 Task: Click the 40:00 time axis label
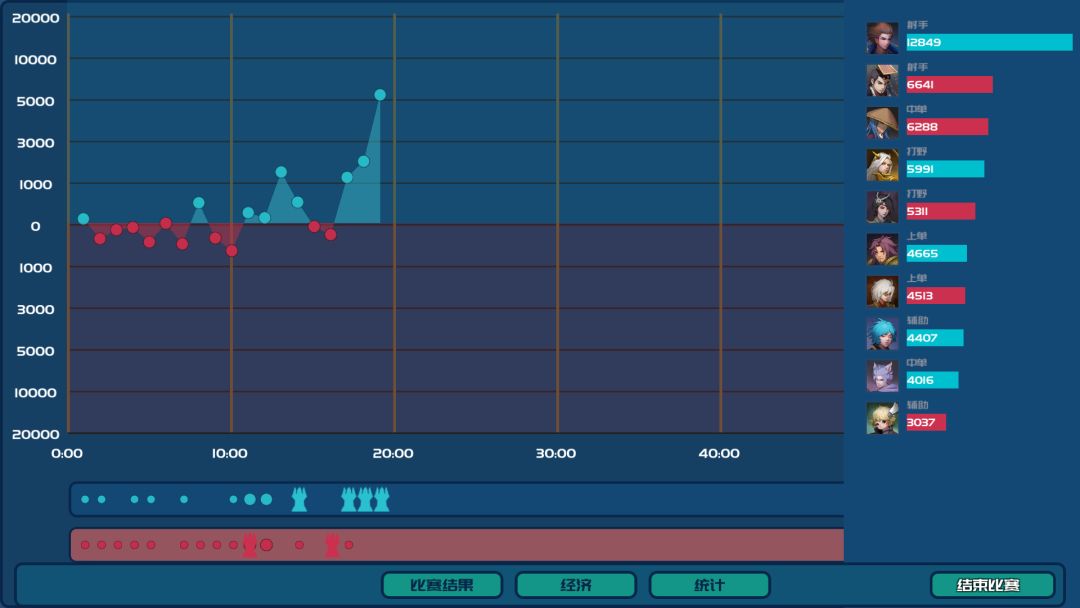point(719,453)
